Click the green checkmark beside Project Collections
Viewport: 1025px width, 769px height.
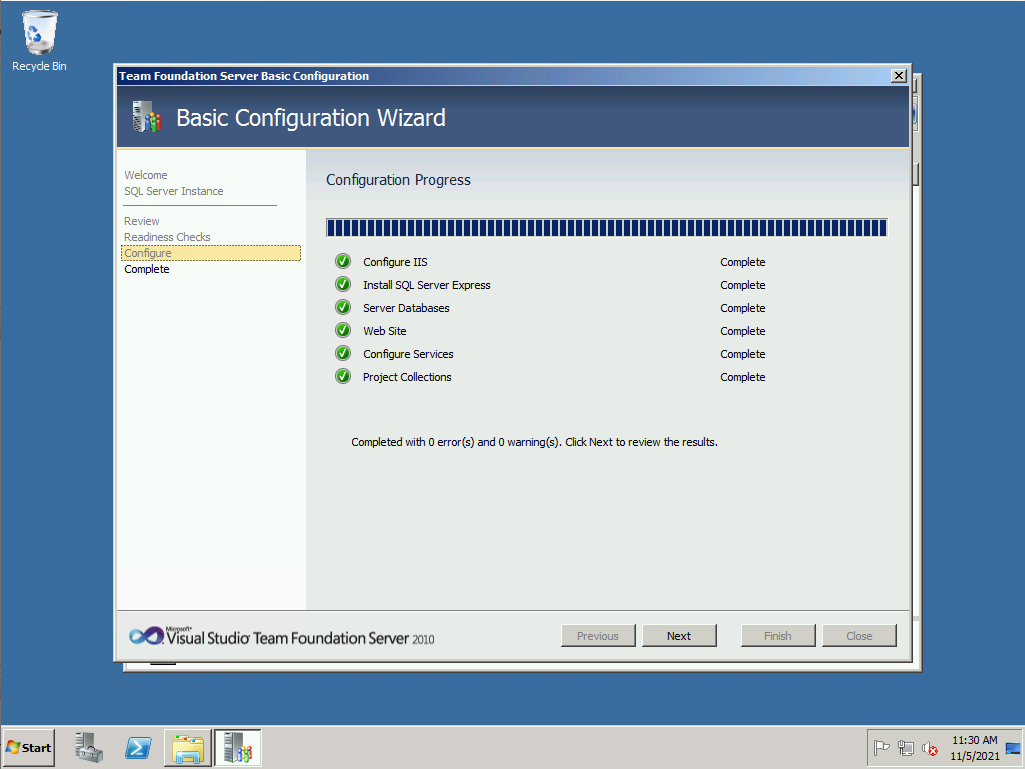pyautogui.click(x=343, y=377)
